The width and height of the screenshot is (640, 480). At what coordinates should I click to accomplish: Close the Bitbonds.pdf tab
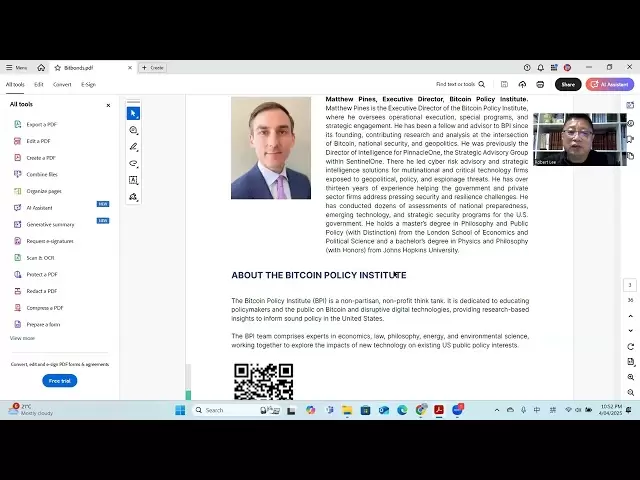click(x=130, y=68)
